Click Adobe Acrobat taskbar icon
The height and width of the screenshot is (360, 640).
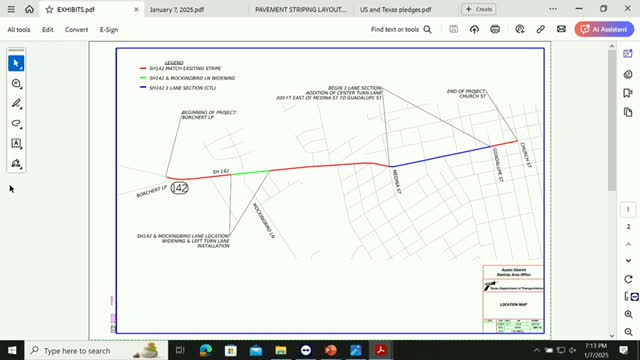click(380, 350)
